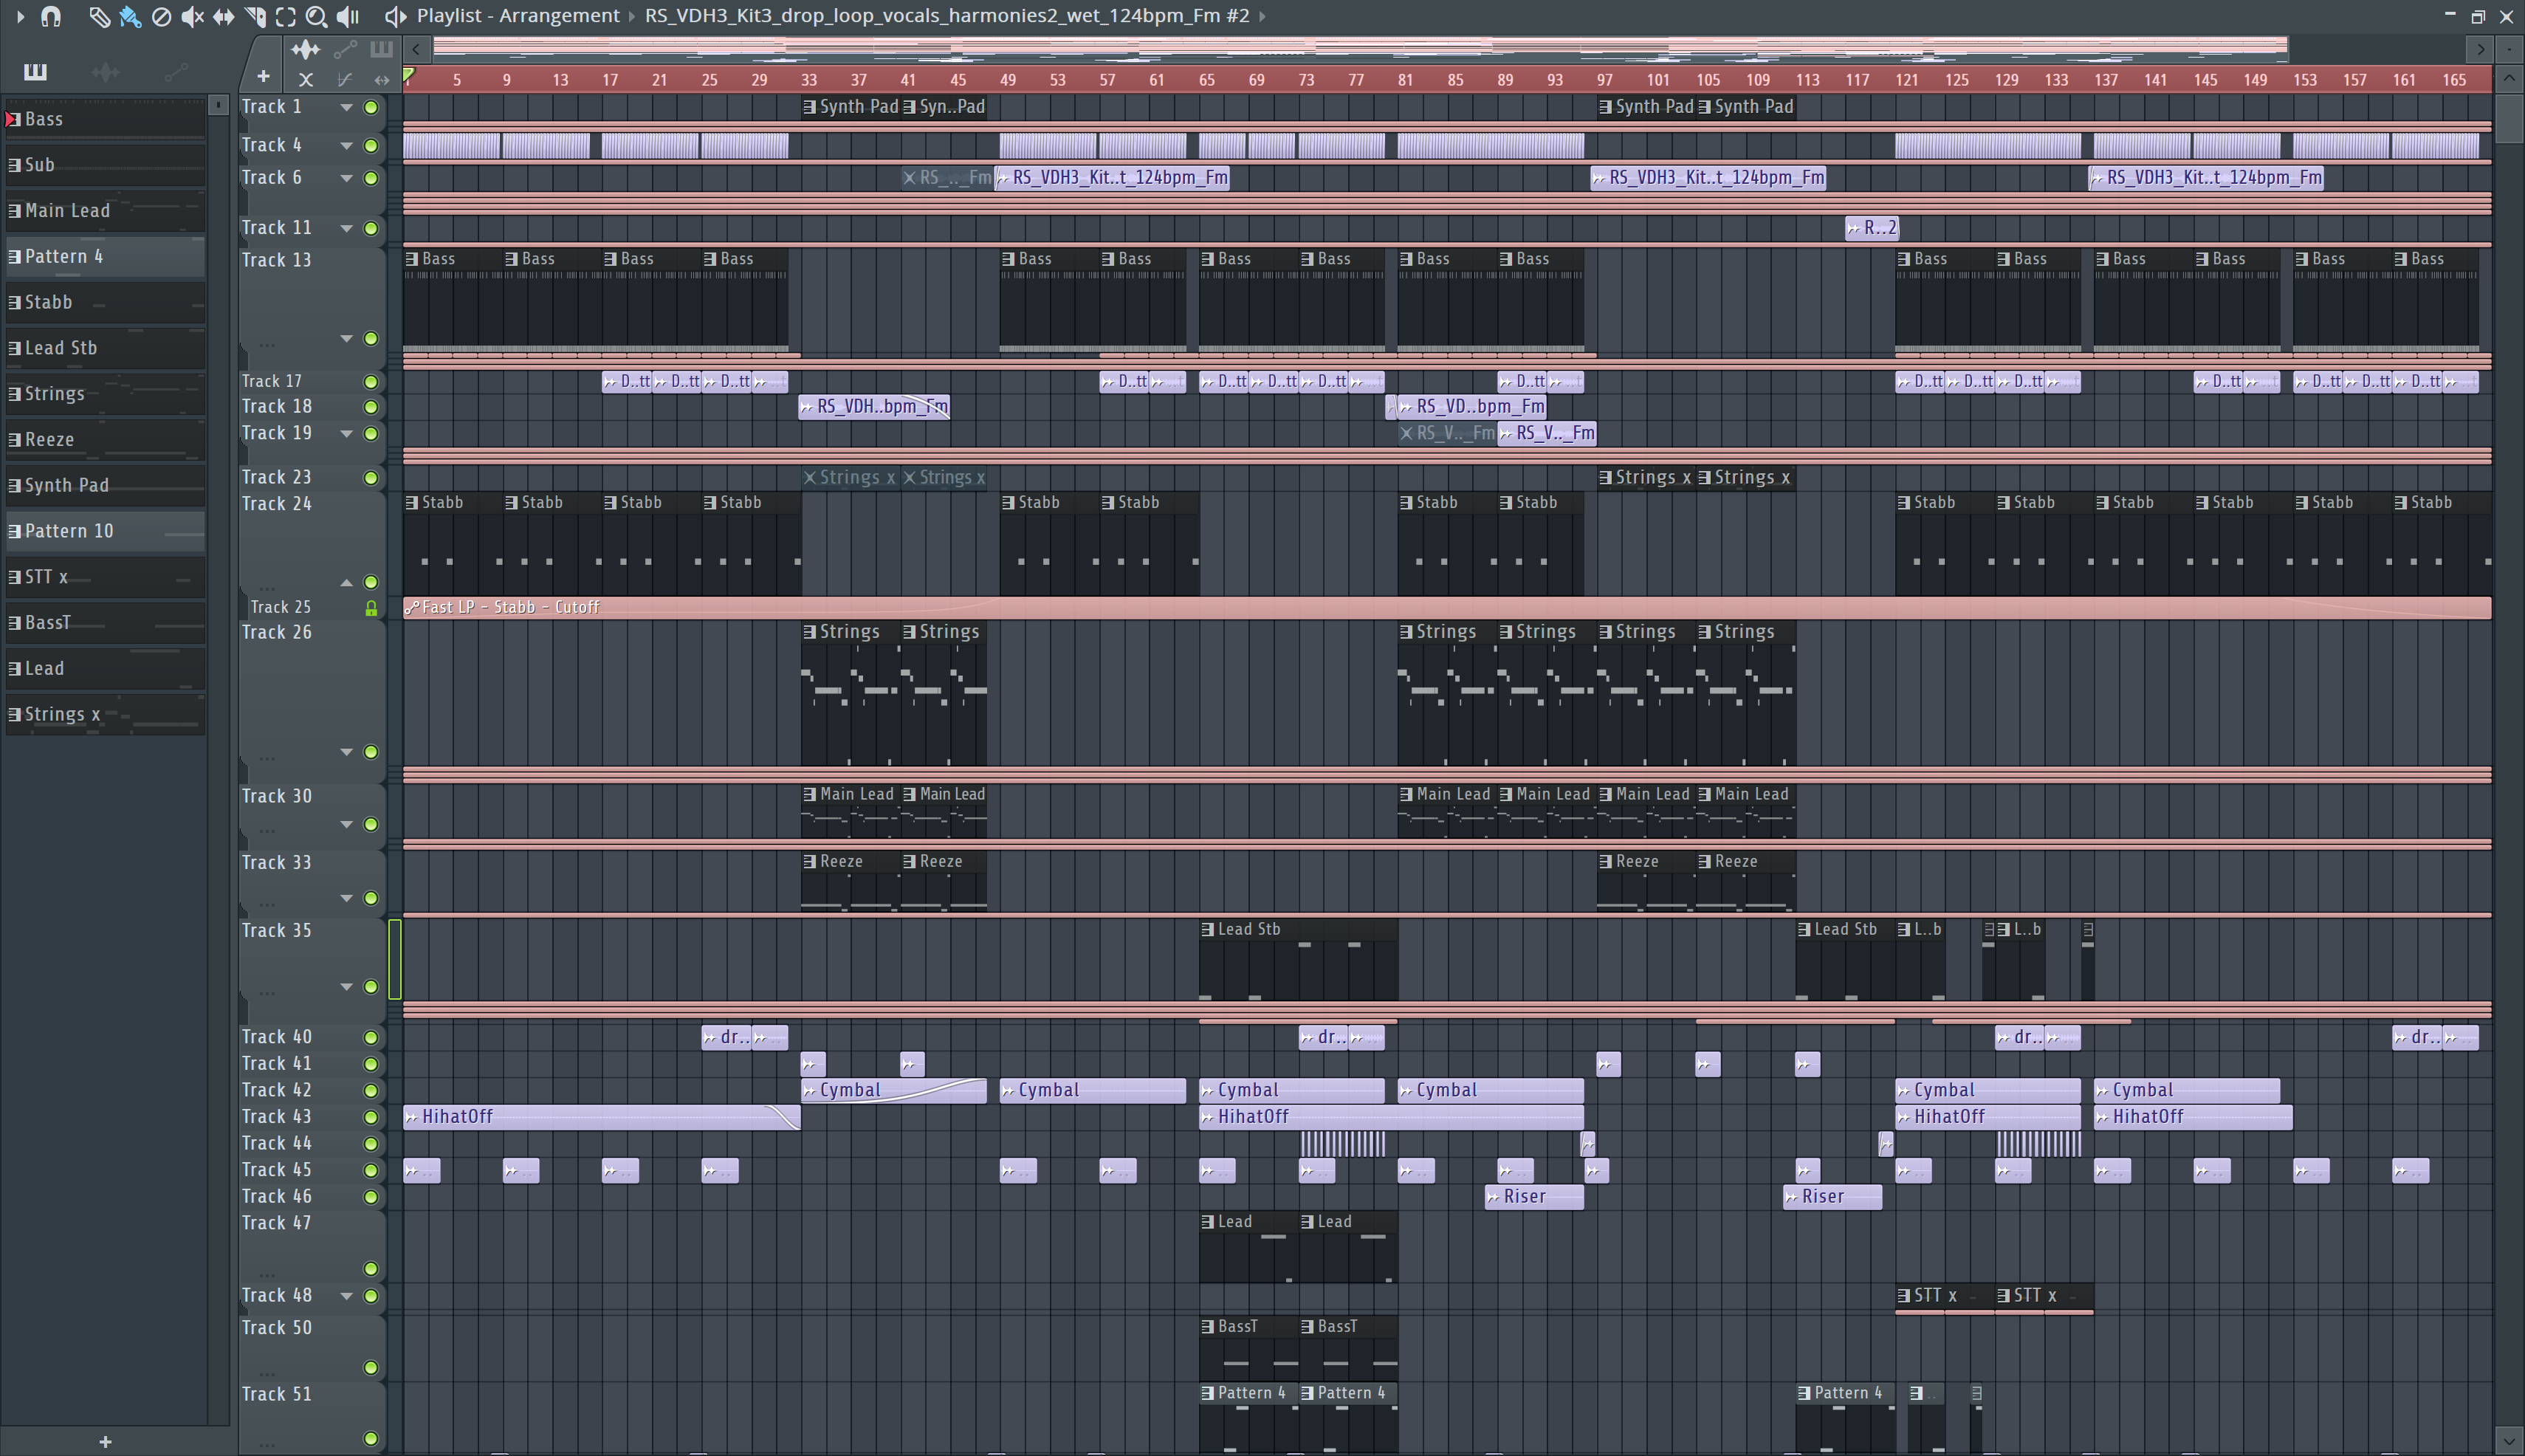
Task: Expand the Track 13 dropdown arrow
Action: pos(346,338)
